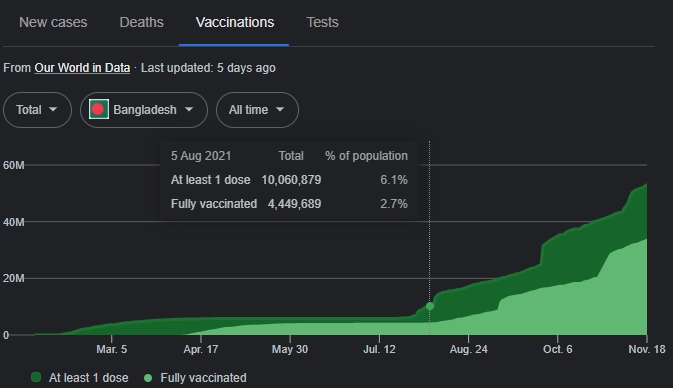Viewport: 673px width, 388px height.
Task: Switch to the Deaths tab
Action: point(142,22)
